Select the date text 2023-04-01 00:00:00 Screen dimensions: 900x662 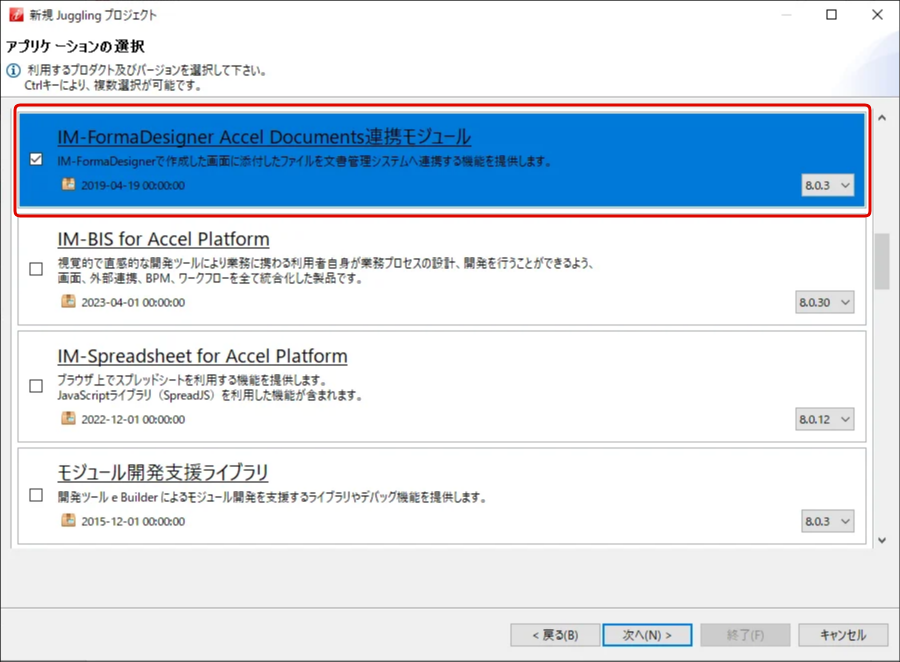133,303
